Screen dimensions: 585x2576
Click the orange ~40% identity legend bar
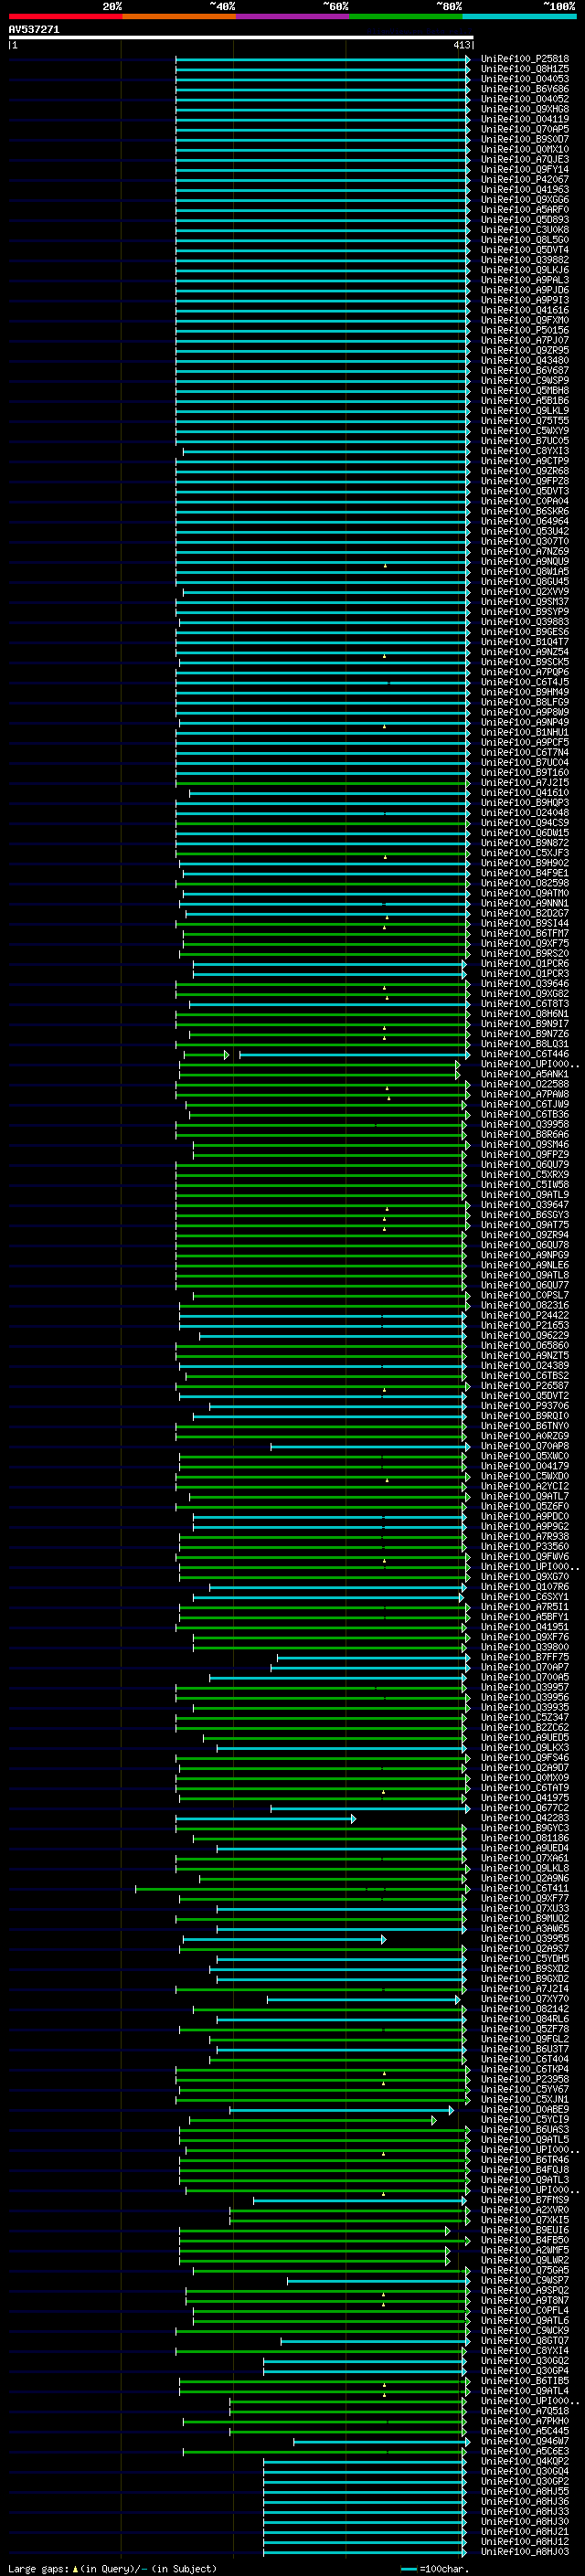coord(179,16)
